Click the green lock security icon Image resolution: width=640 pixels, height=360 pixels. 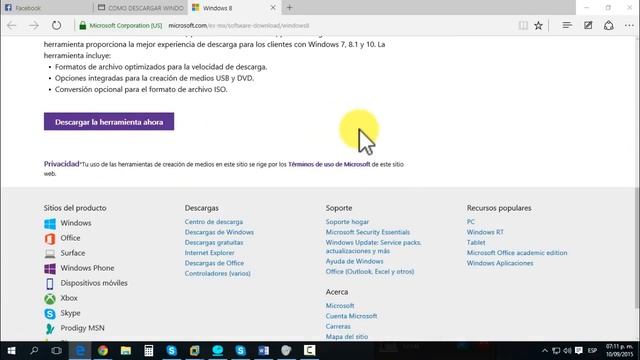coord(82,25)
